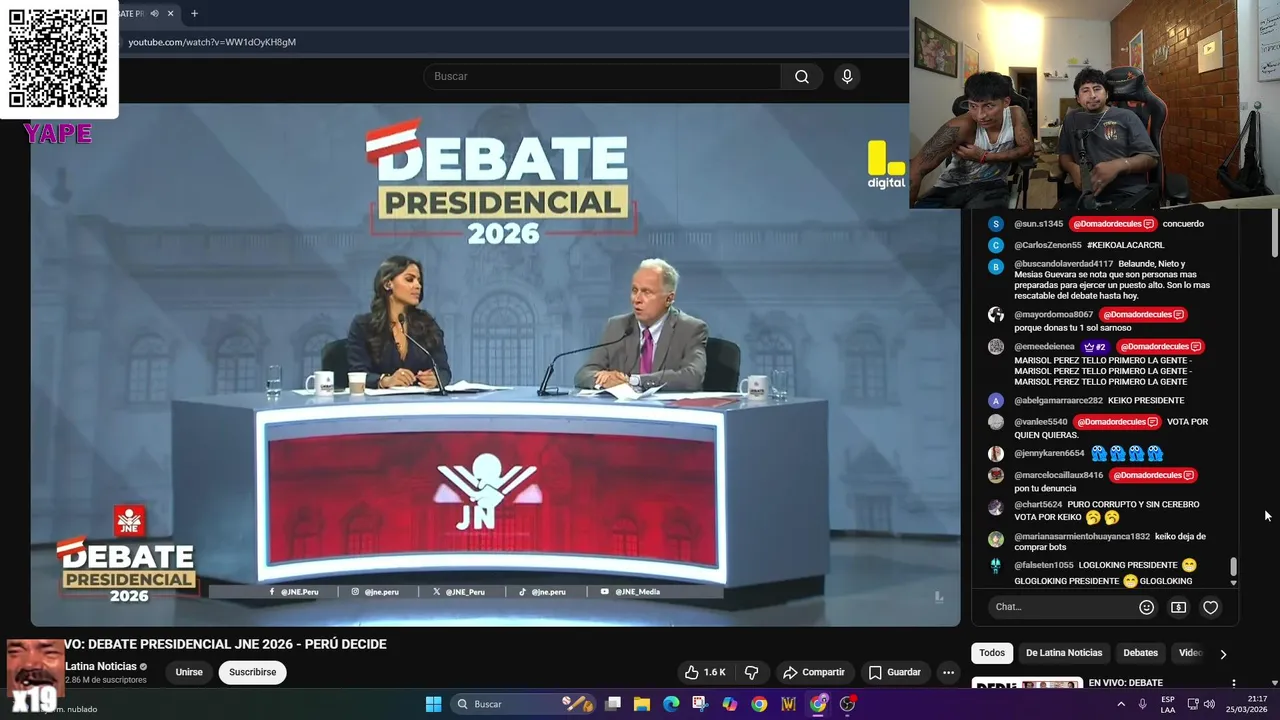Click the live chat scrollbar thumb
The width and height of the screenshot is (1280, 720).
1233,567
